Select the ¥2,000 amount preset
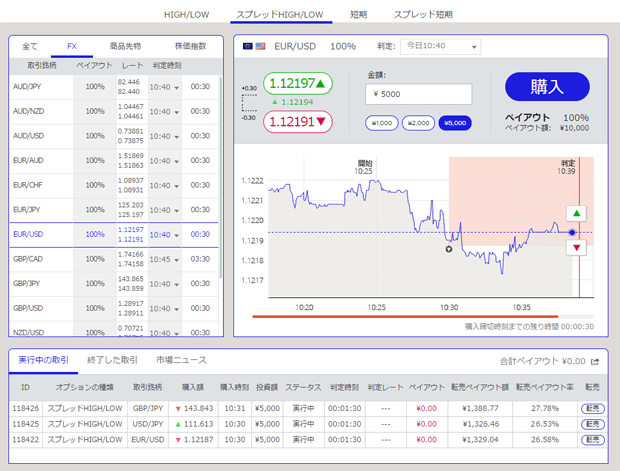The image size is (620, 471). (418, 123)
